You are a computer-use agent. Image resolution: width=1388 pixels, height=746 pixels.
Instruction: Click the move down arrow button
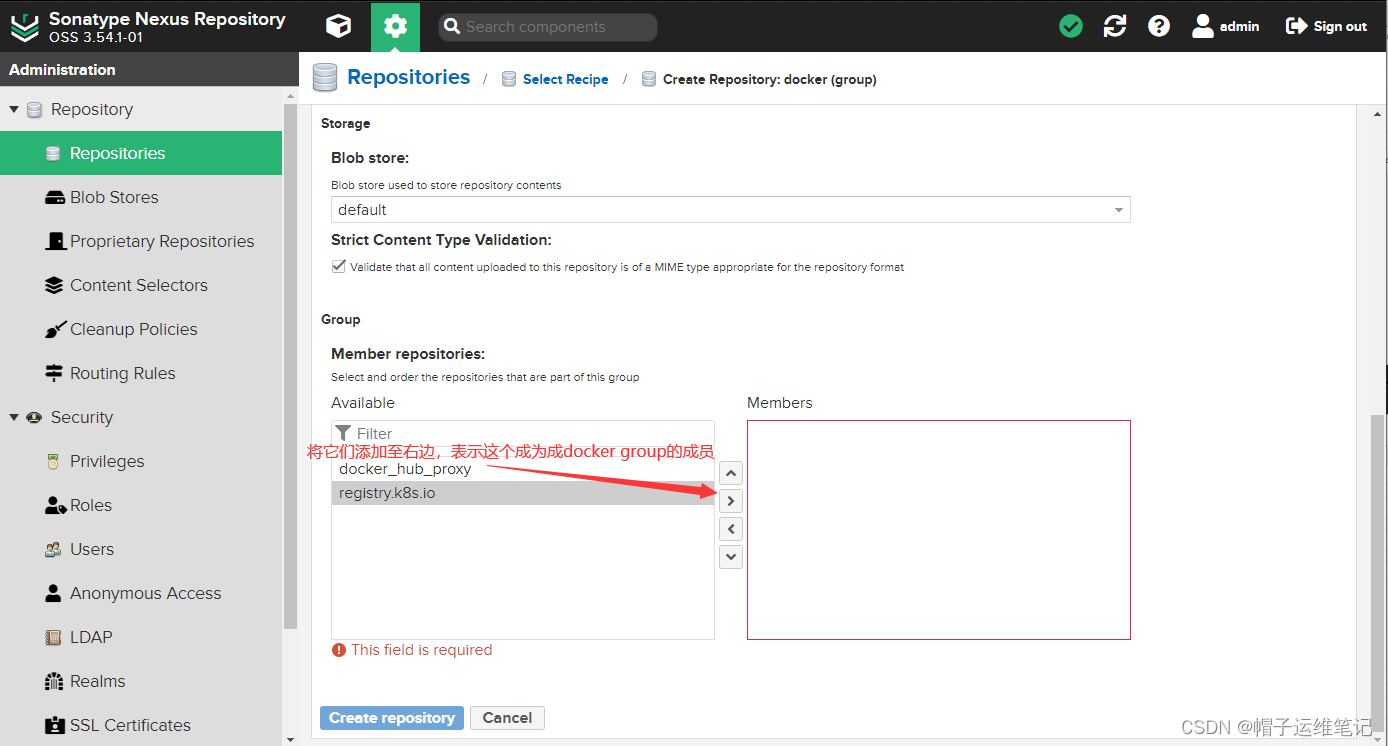click(x=731, y=557)
